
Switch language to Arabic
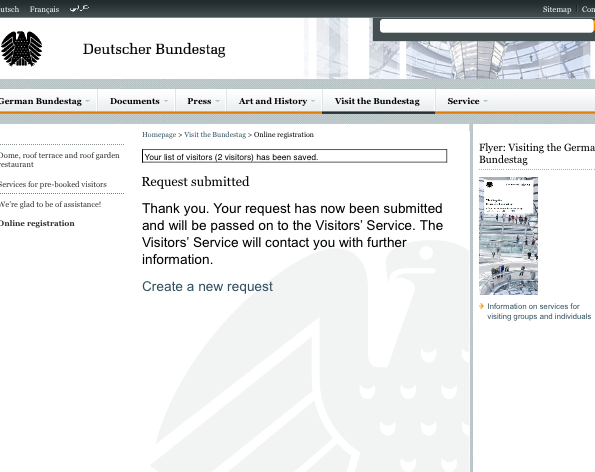tap(79, 8)
